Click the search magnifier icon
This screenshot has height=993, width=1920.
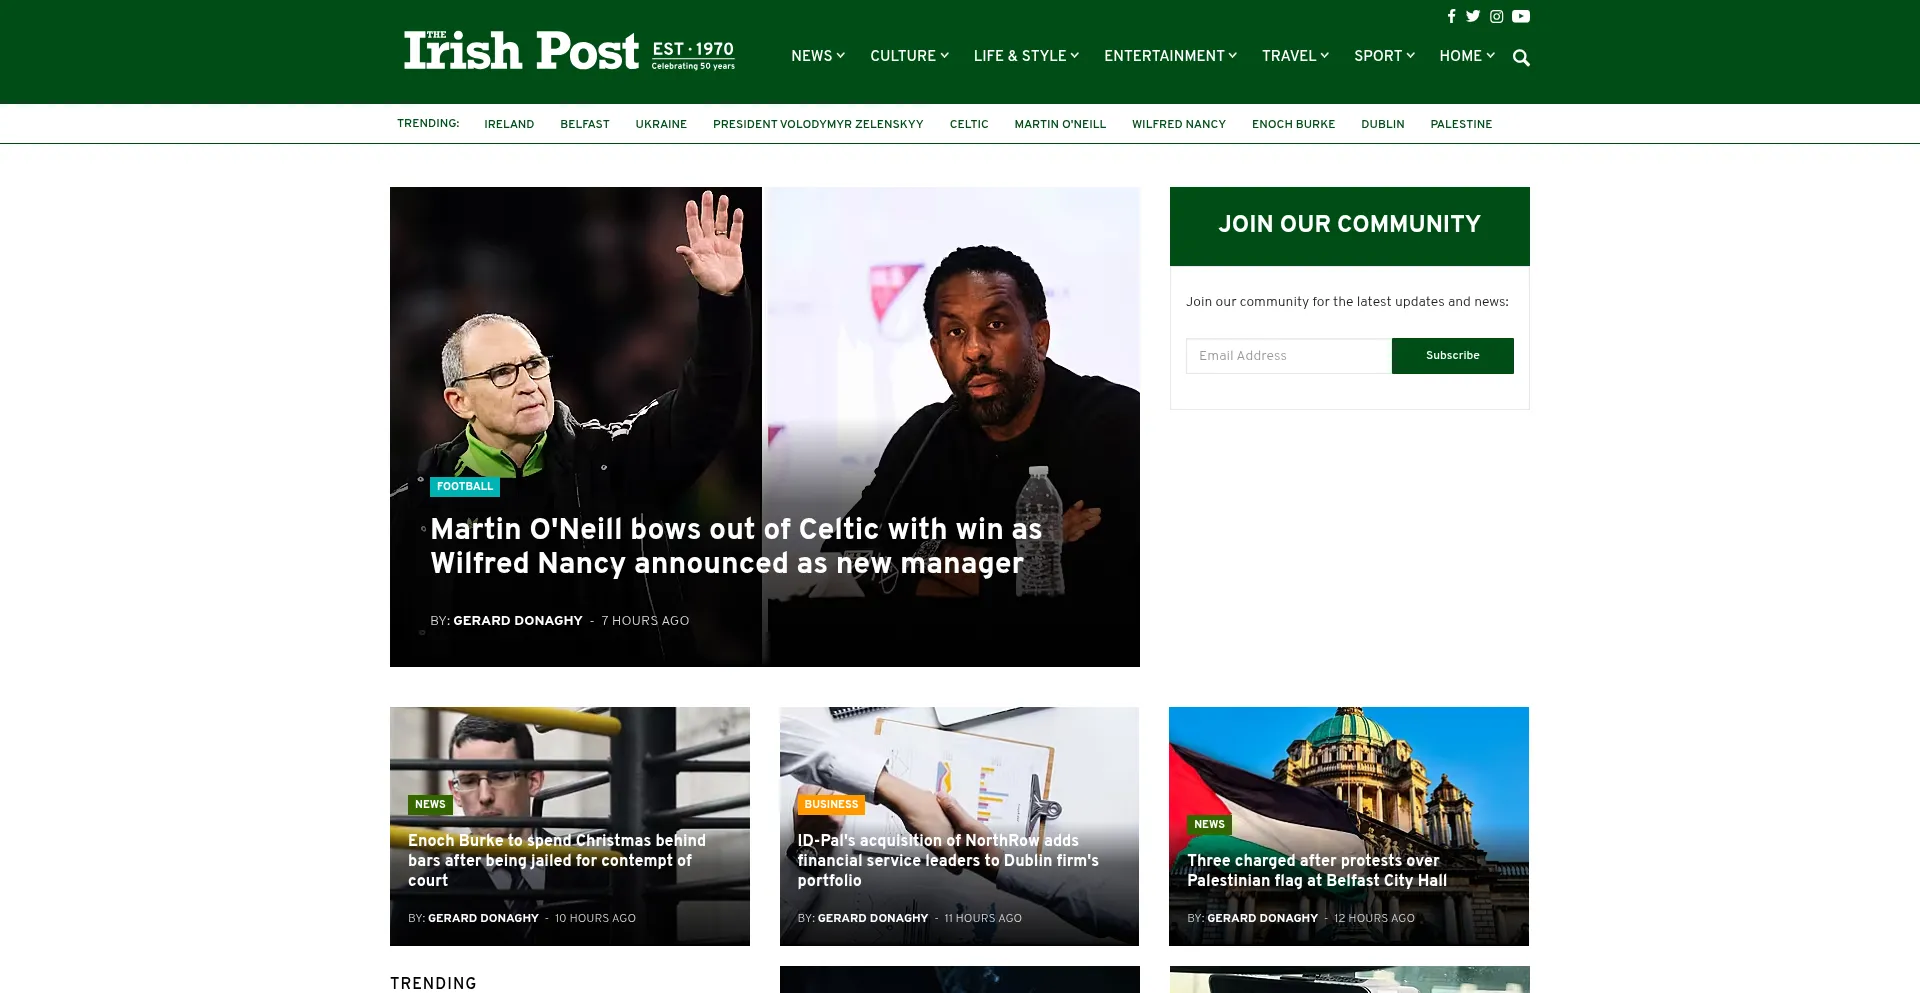click(x=1521, y=58)
